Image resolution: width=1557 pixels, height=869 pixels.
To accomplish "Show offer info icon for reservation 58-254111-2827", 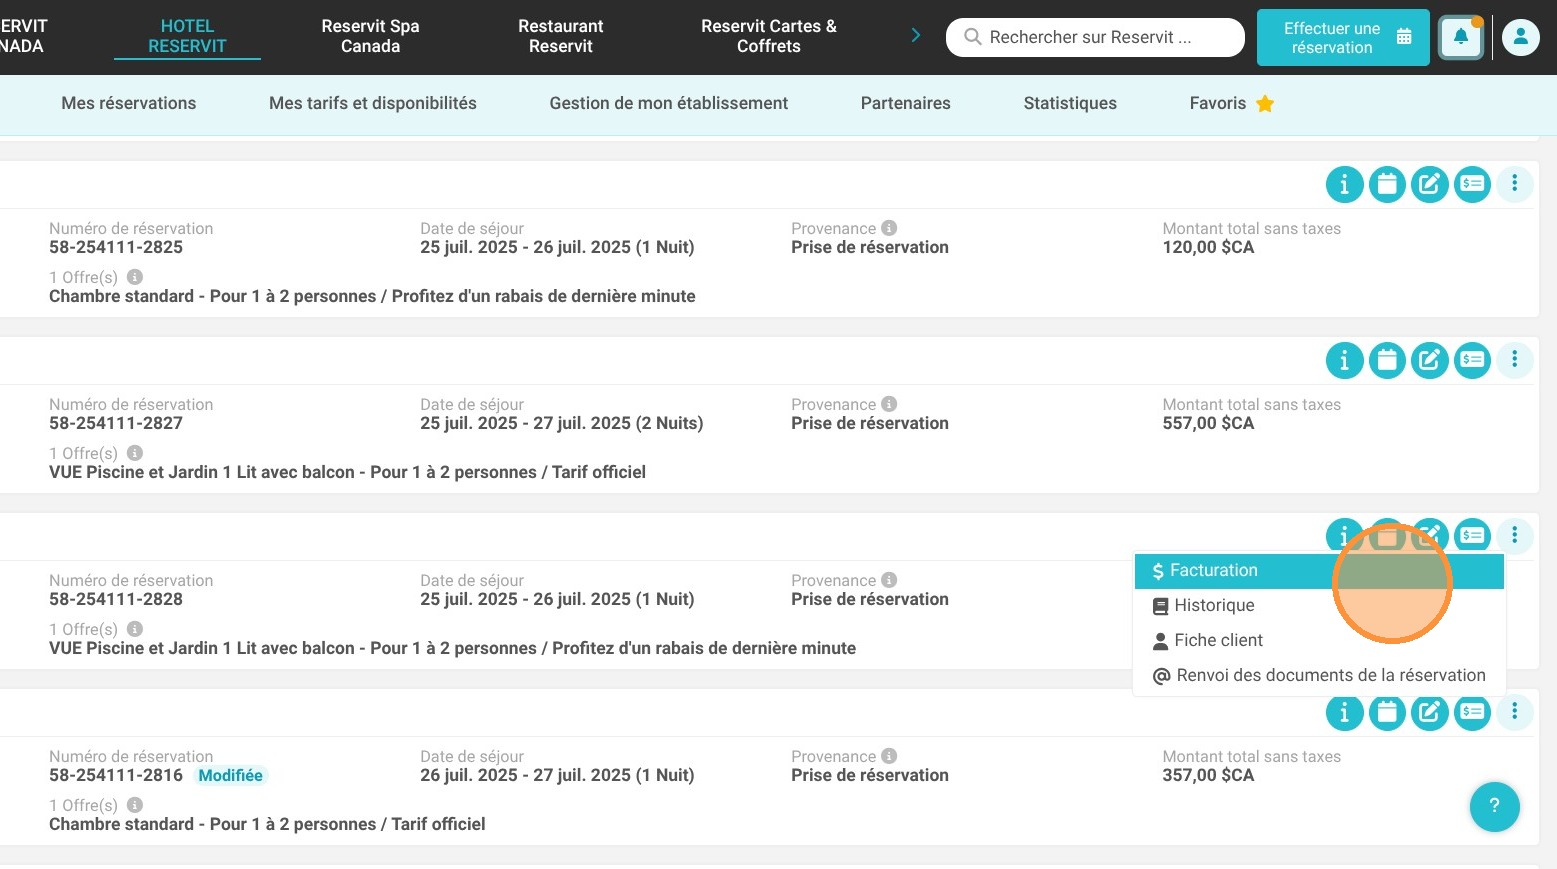I will click(x=135, y=453).
